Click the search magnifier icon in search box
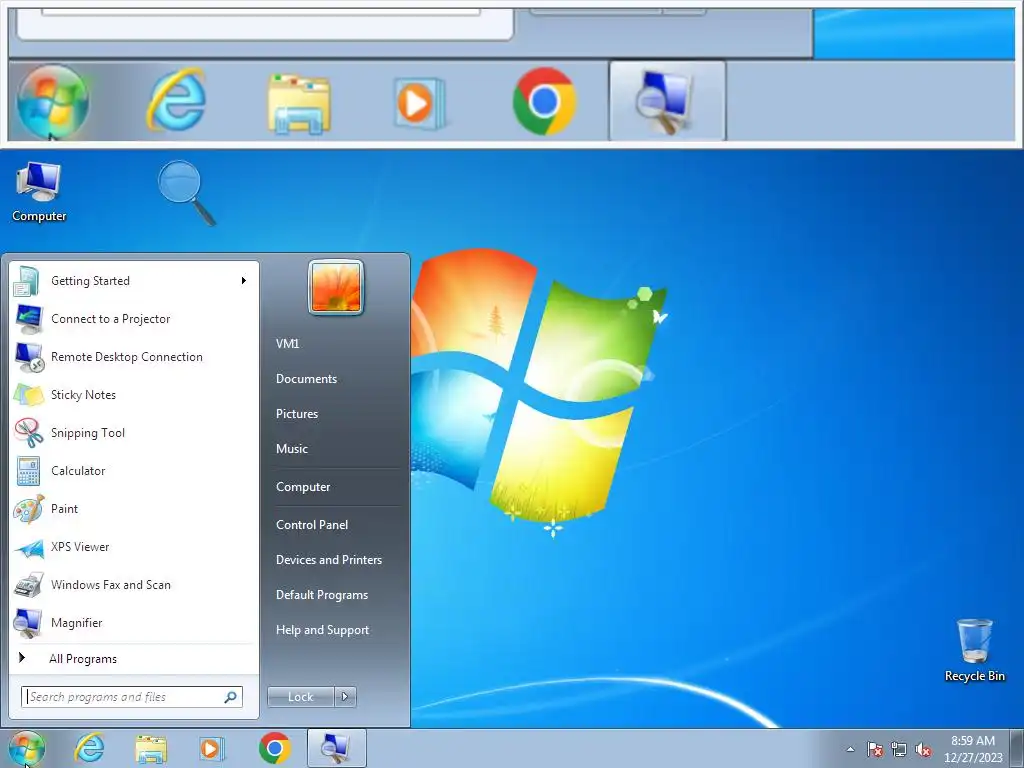 tap(231, 697)
